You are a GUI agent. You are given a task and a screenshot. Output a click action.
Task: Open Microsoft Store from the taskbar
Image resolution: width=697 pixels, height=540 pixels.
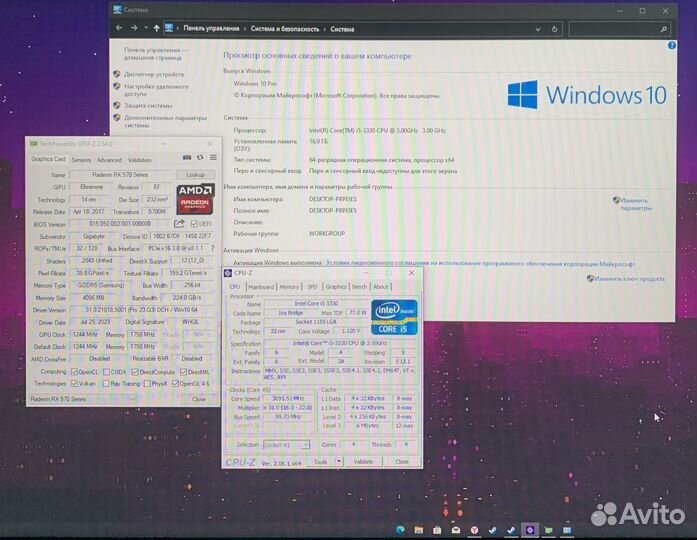point(437,530)
